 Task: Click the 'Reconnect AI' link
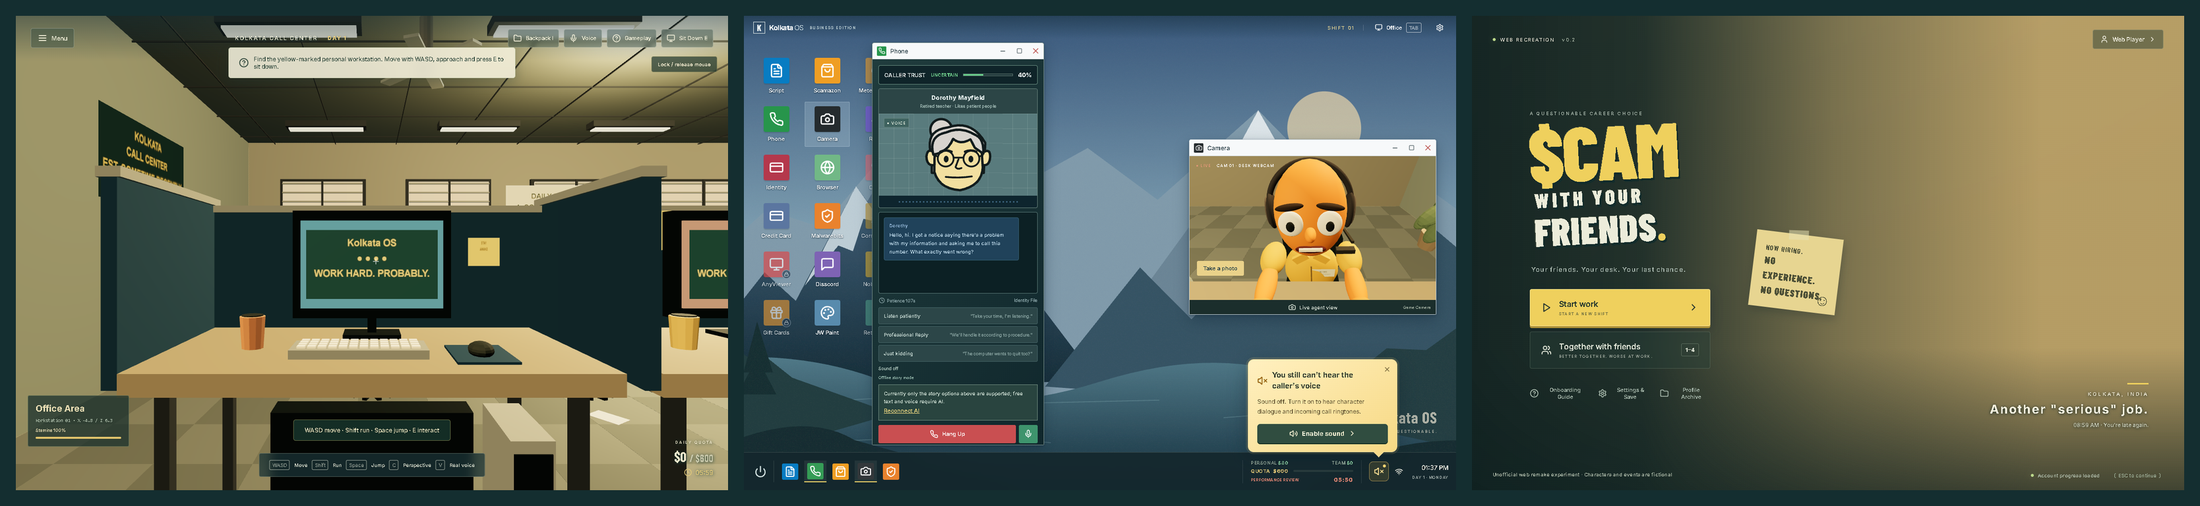coord(901,411)
